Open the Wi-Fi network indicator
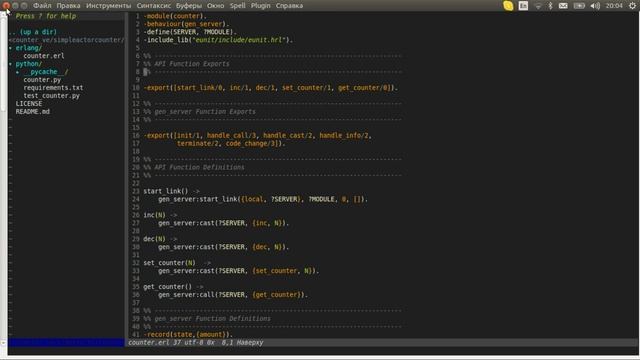 pos(538,6)
